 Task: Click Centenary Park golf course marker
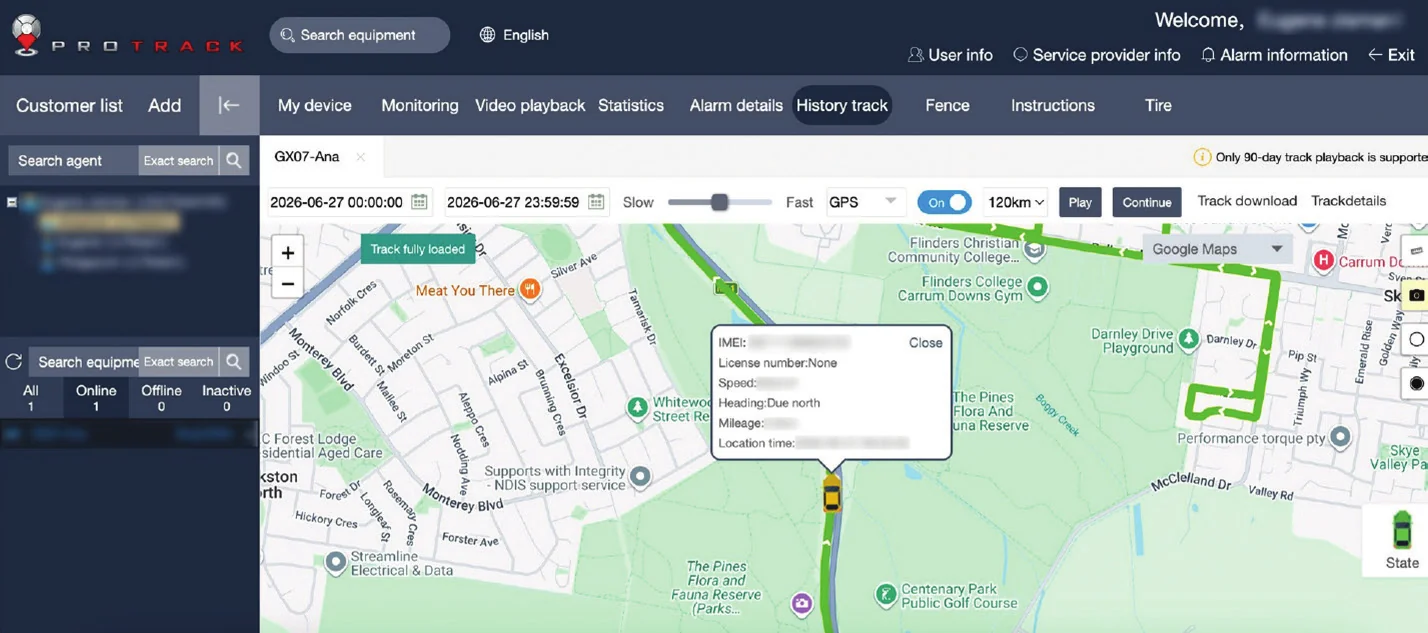pyautogui.click(x=885, y=595)
